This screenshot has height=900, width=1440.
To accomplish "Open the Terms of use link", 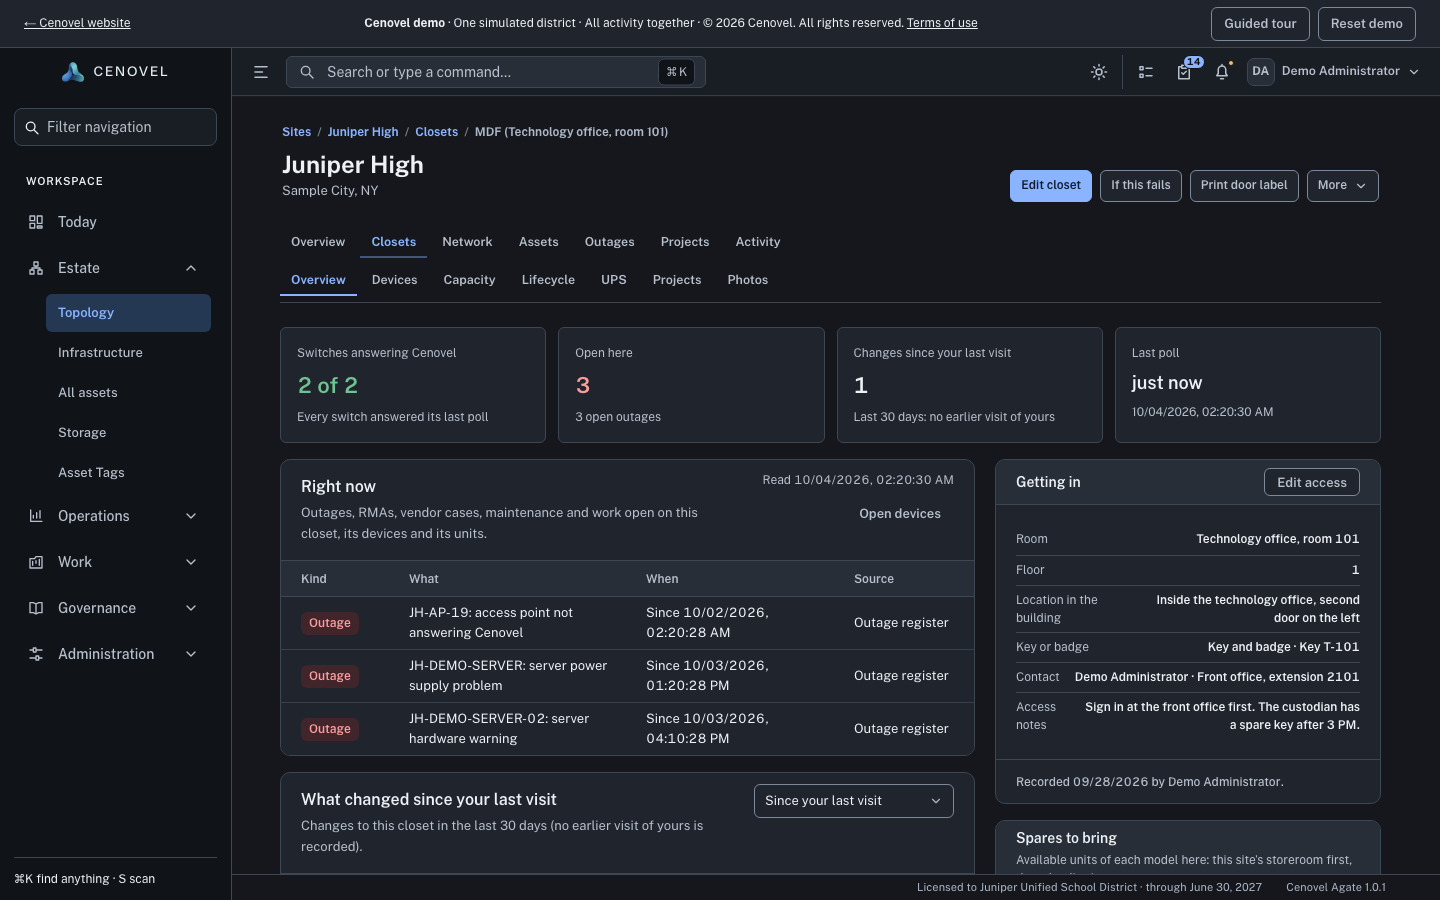I will click(x=942, y=23).
